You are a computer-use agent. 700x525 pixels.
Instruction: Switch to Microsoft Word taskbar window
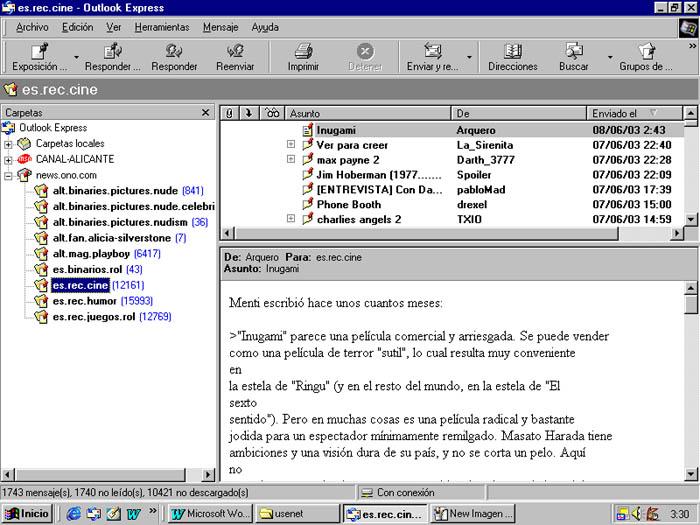pyautogui.click(x=211, y=514)
